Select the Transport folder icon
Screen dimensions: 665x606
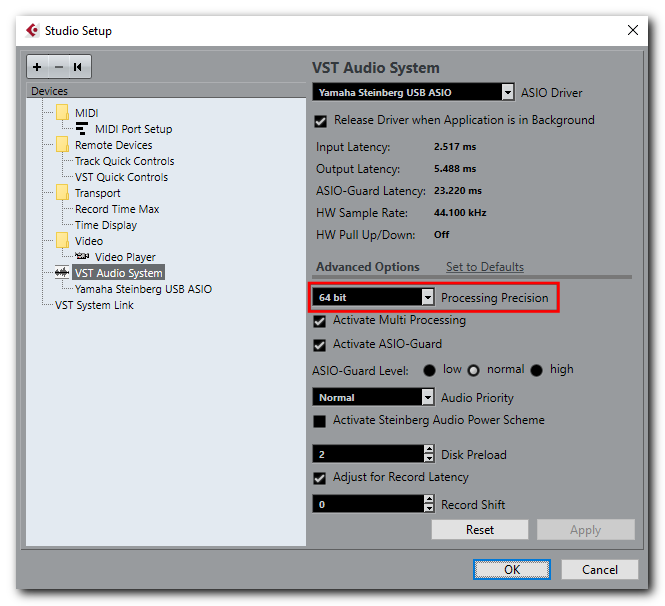(63, 193)
